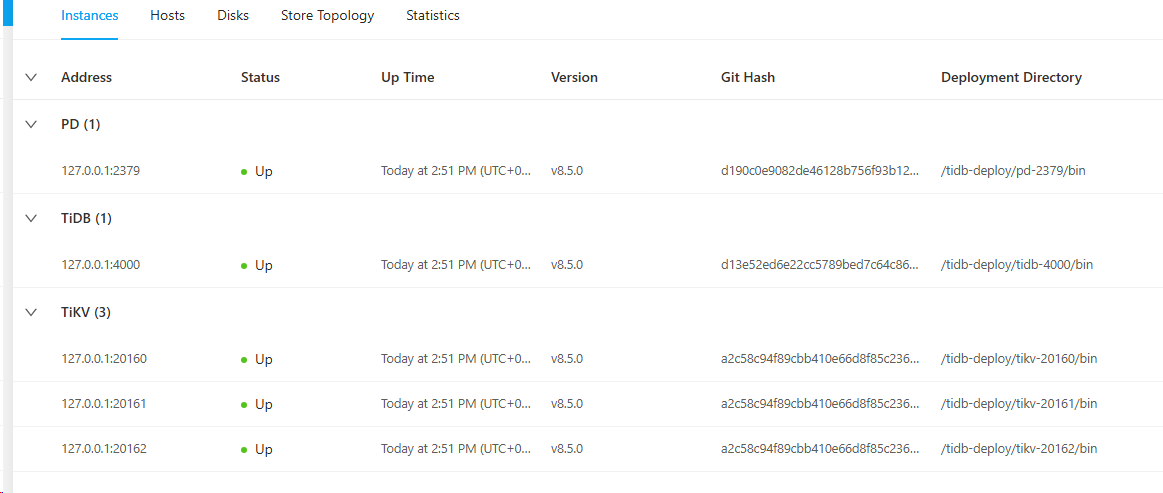Collapse the TiKV (3) group

pyautogui.click(x=31, y=312)
